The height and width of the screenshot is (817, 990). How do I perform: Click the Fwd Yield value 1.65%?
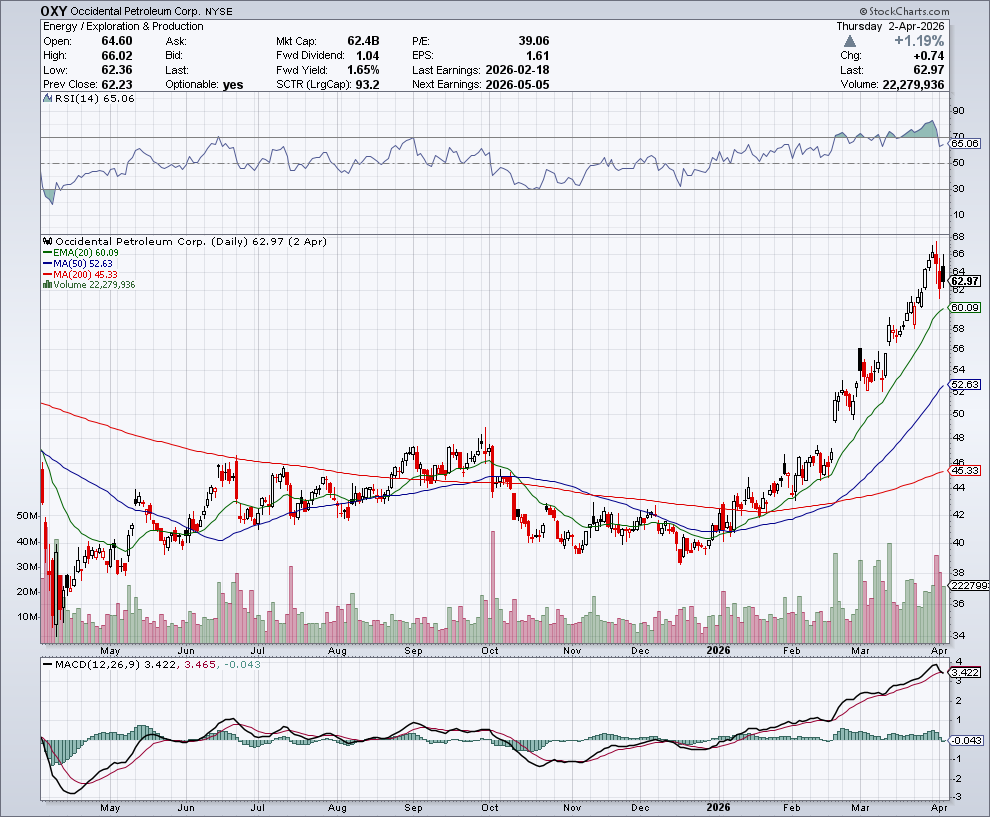click(x=363, y=70)
